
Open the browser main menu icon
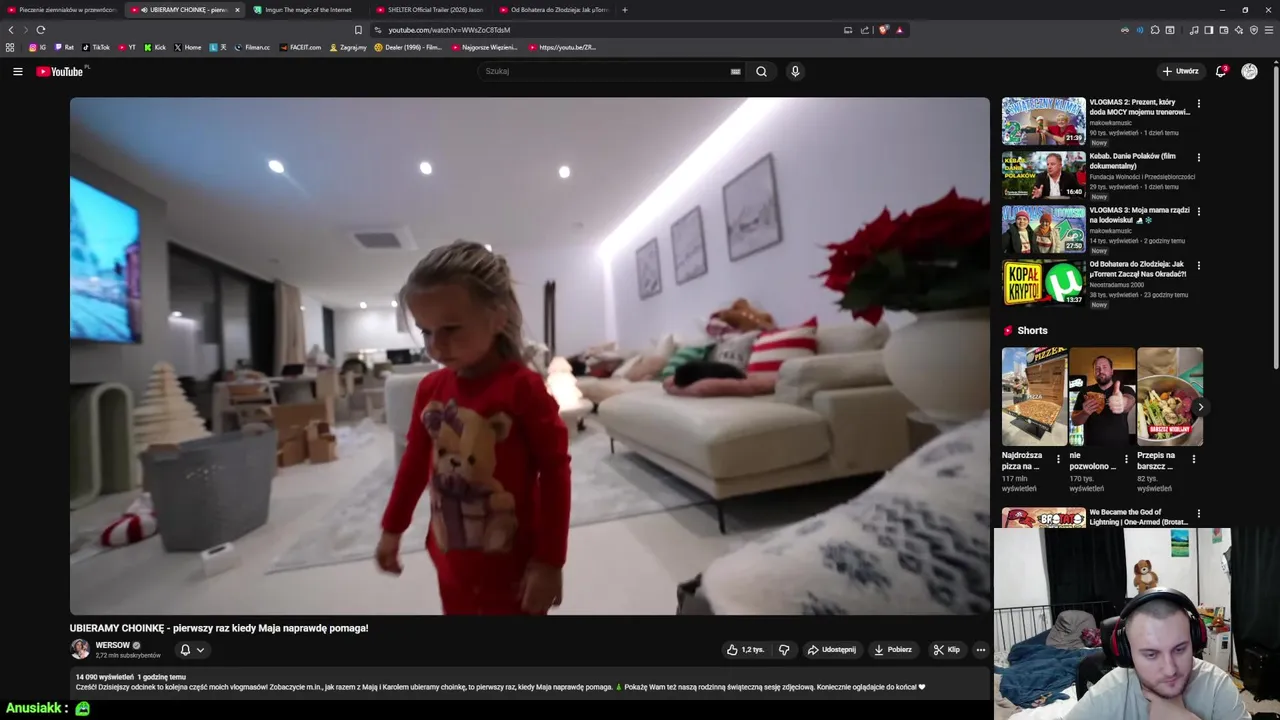1269,30
